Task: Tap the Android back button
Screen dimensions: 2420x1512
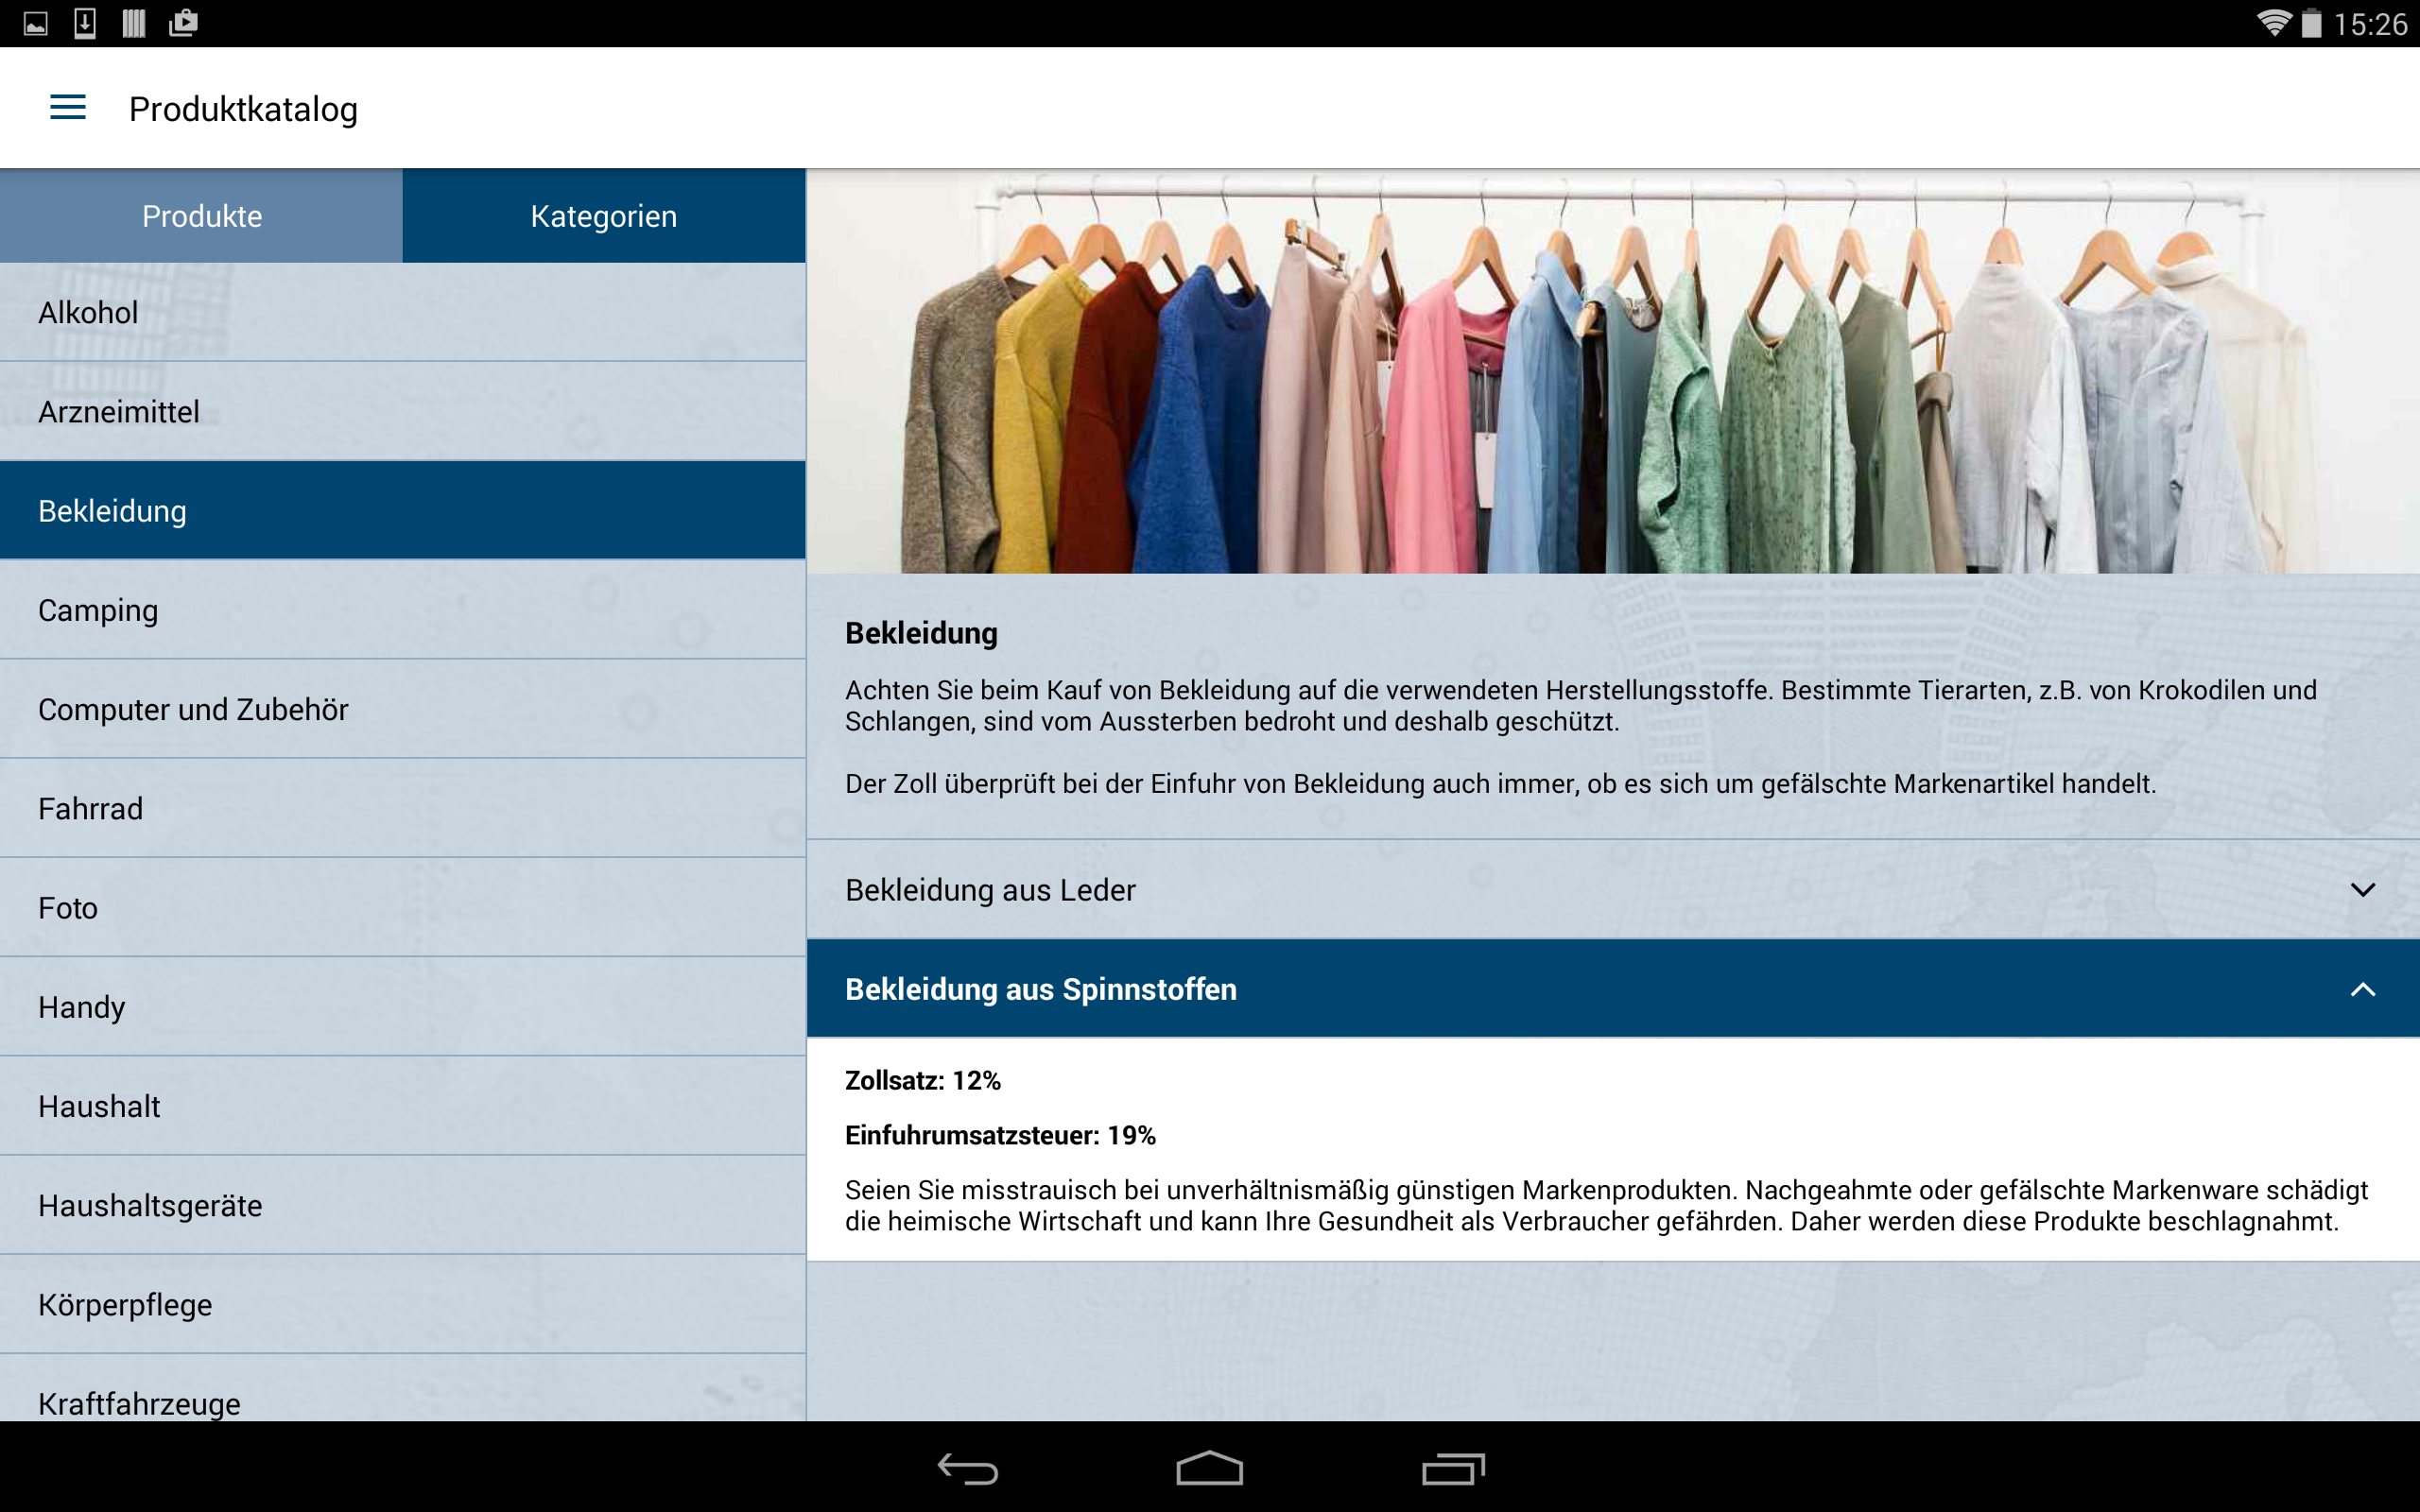Action: click(x=967, y=1469)
